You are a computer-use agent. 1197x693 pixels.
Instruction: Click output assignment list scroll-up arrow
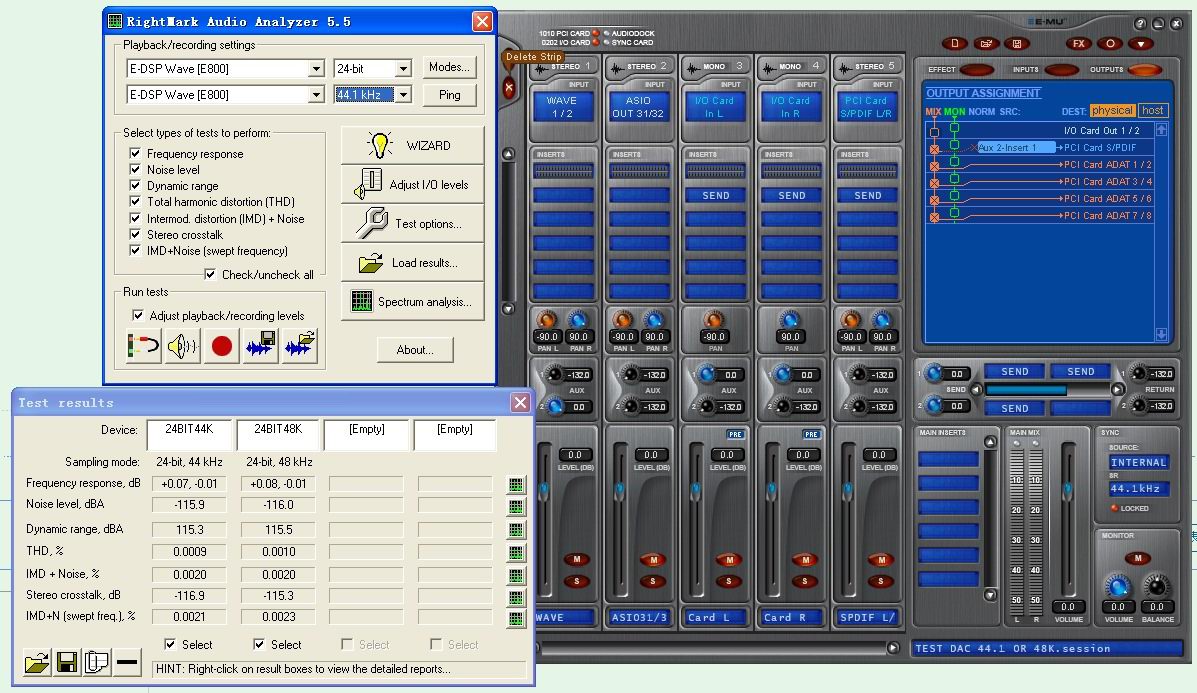click(1161, 130)
